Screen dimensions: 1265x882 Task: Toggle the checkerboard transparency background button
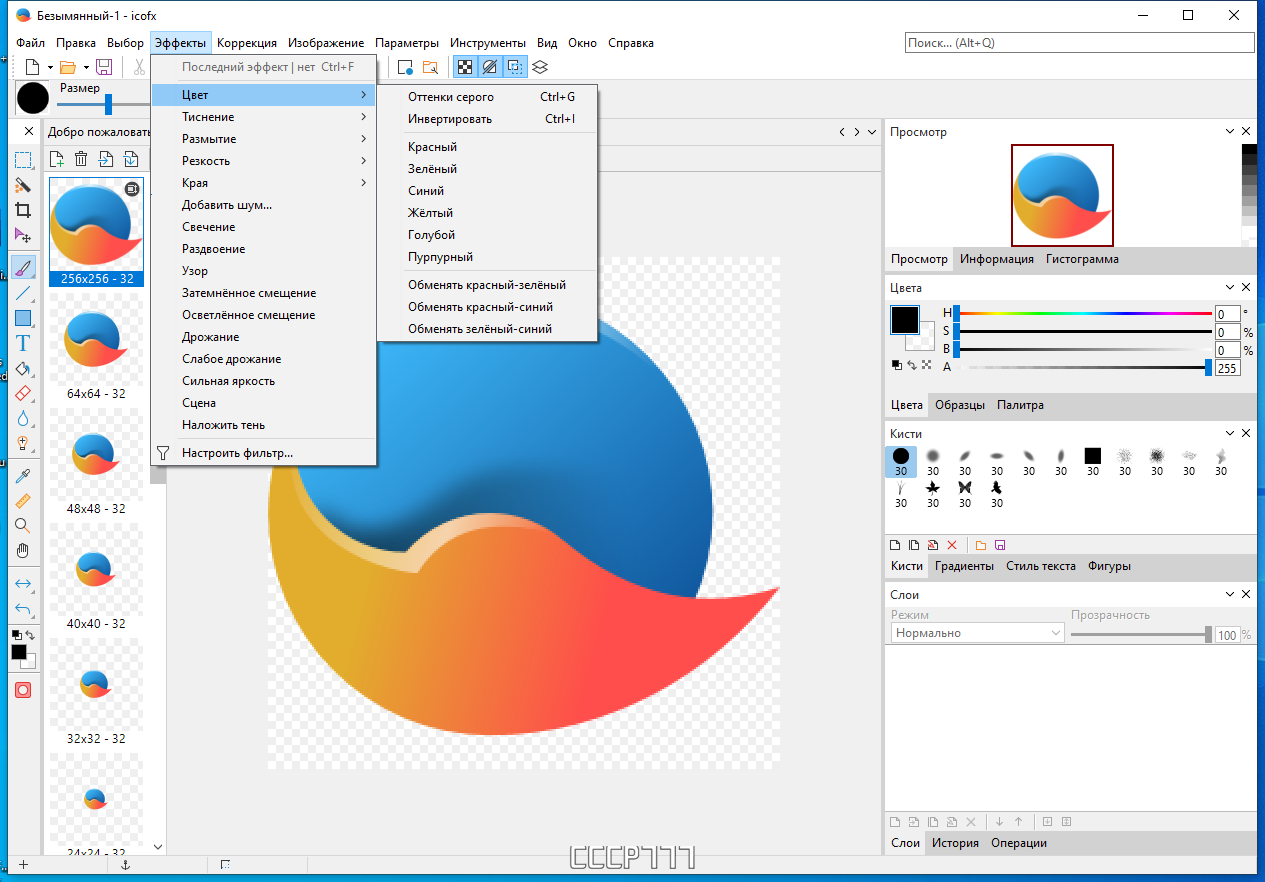coord(465,67)
